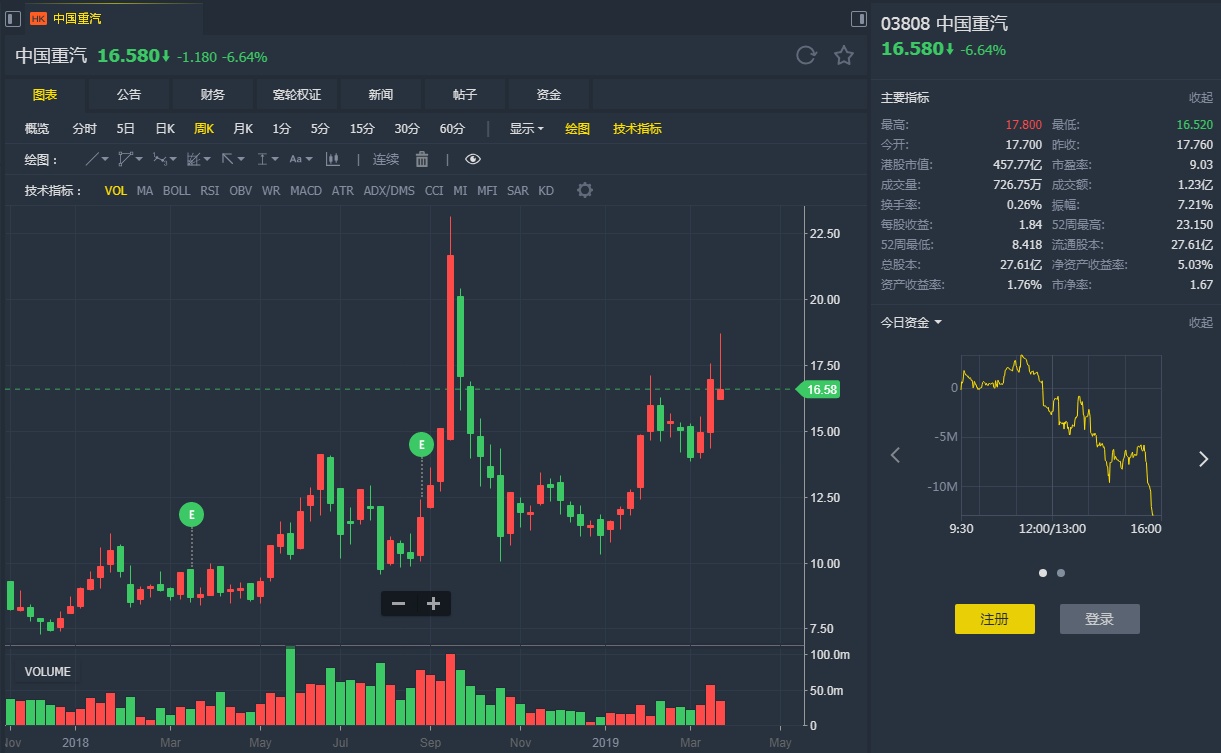The width and height of the screenshot is (1221, 753).
Task: Toggle 连续 continuous drawing mode
Action: coord(386,159)
